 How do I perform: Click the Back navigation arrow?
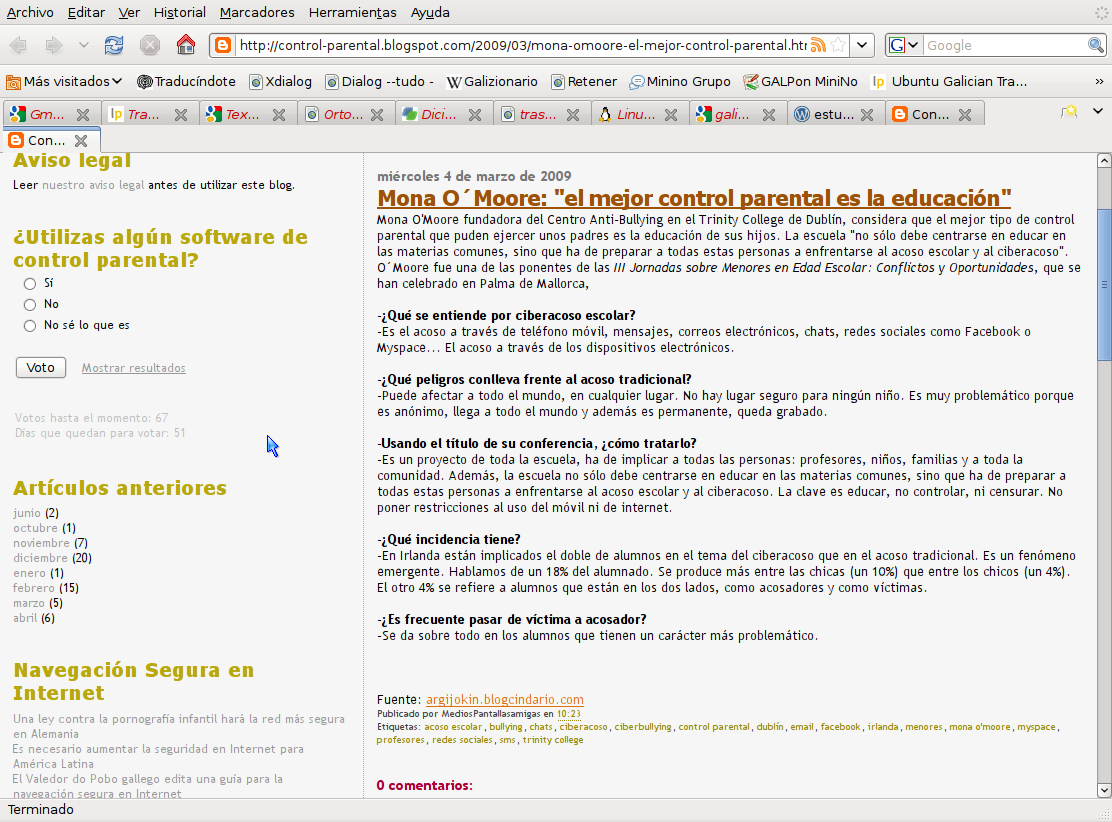pos(18,45)
